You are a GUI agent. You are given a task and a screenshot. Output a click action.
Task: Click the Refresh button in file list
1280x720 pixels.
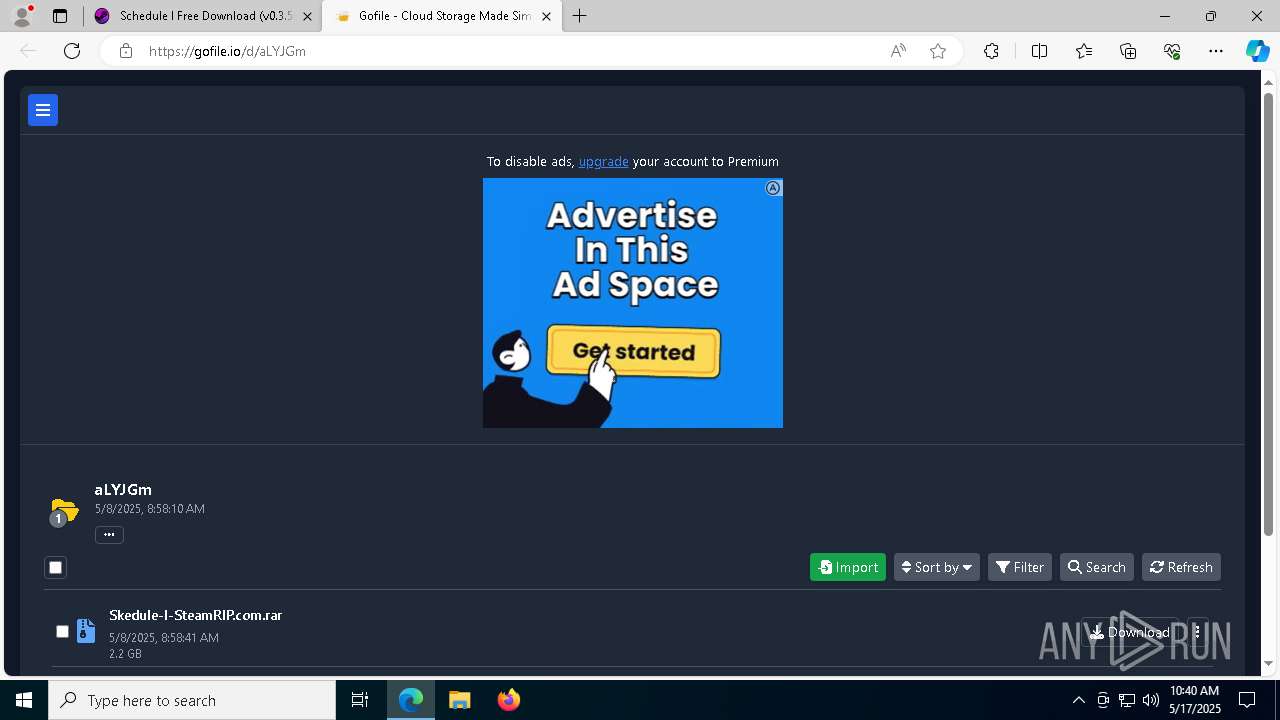[x=1181, y=567]
